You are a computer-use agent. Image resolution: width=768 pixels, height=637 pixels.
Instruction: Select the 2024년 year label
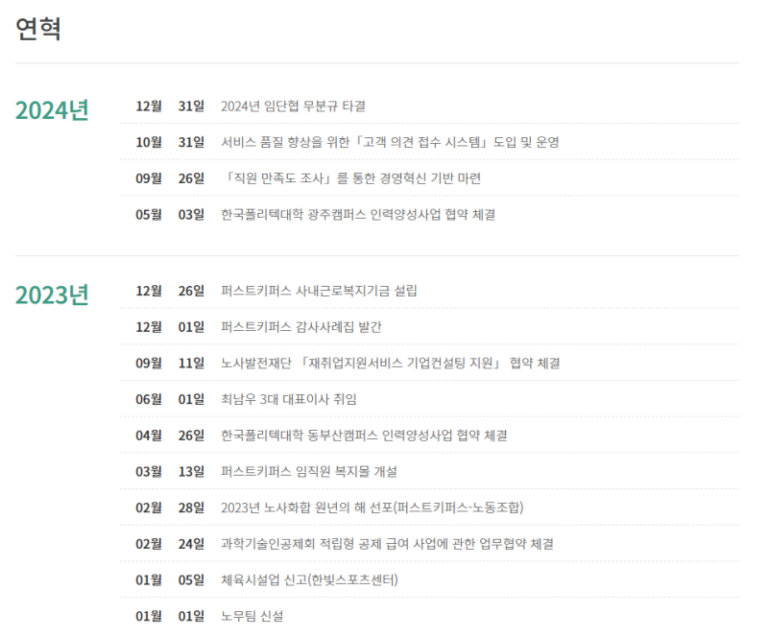coord(52,110)
